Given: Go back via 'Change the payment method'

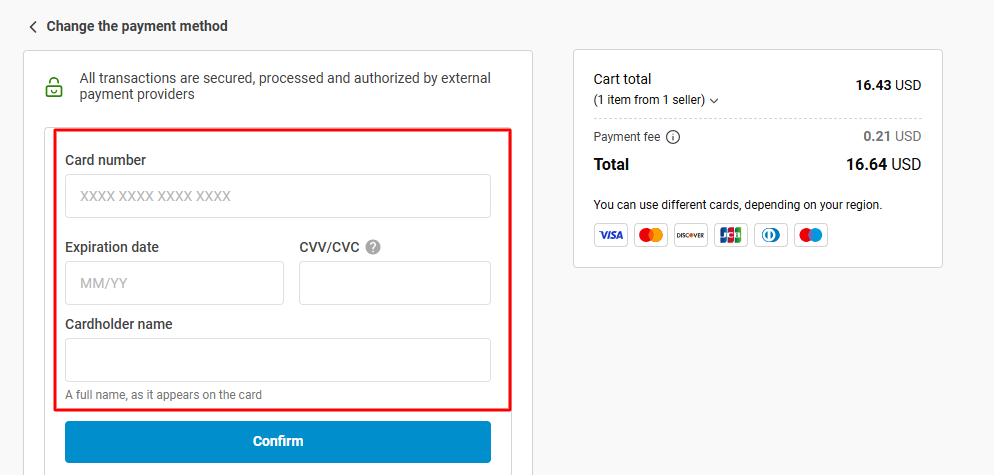Looking at the screenshot, I should 137,27.
